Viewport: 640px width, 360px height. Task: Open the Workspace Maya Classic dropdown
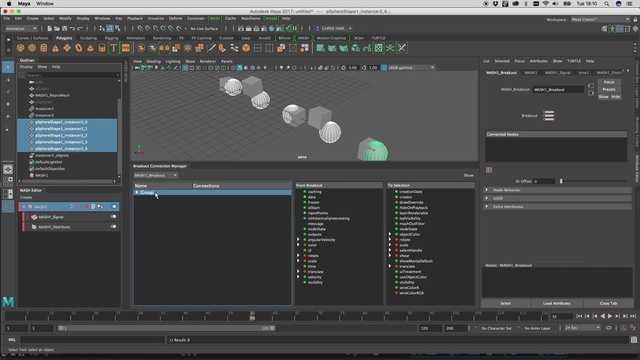(600, 19)
